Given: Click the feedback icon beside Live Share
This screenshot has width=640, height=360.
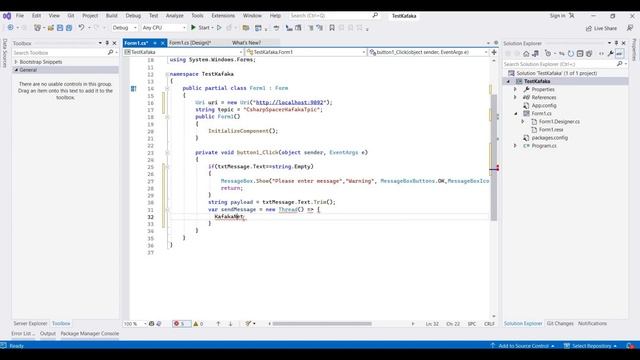Looking at the screenshot, I should pos(630,28).
